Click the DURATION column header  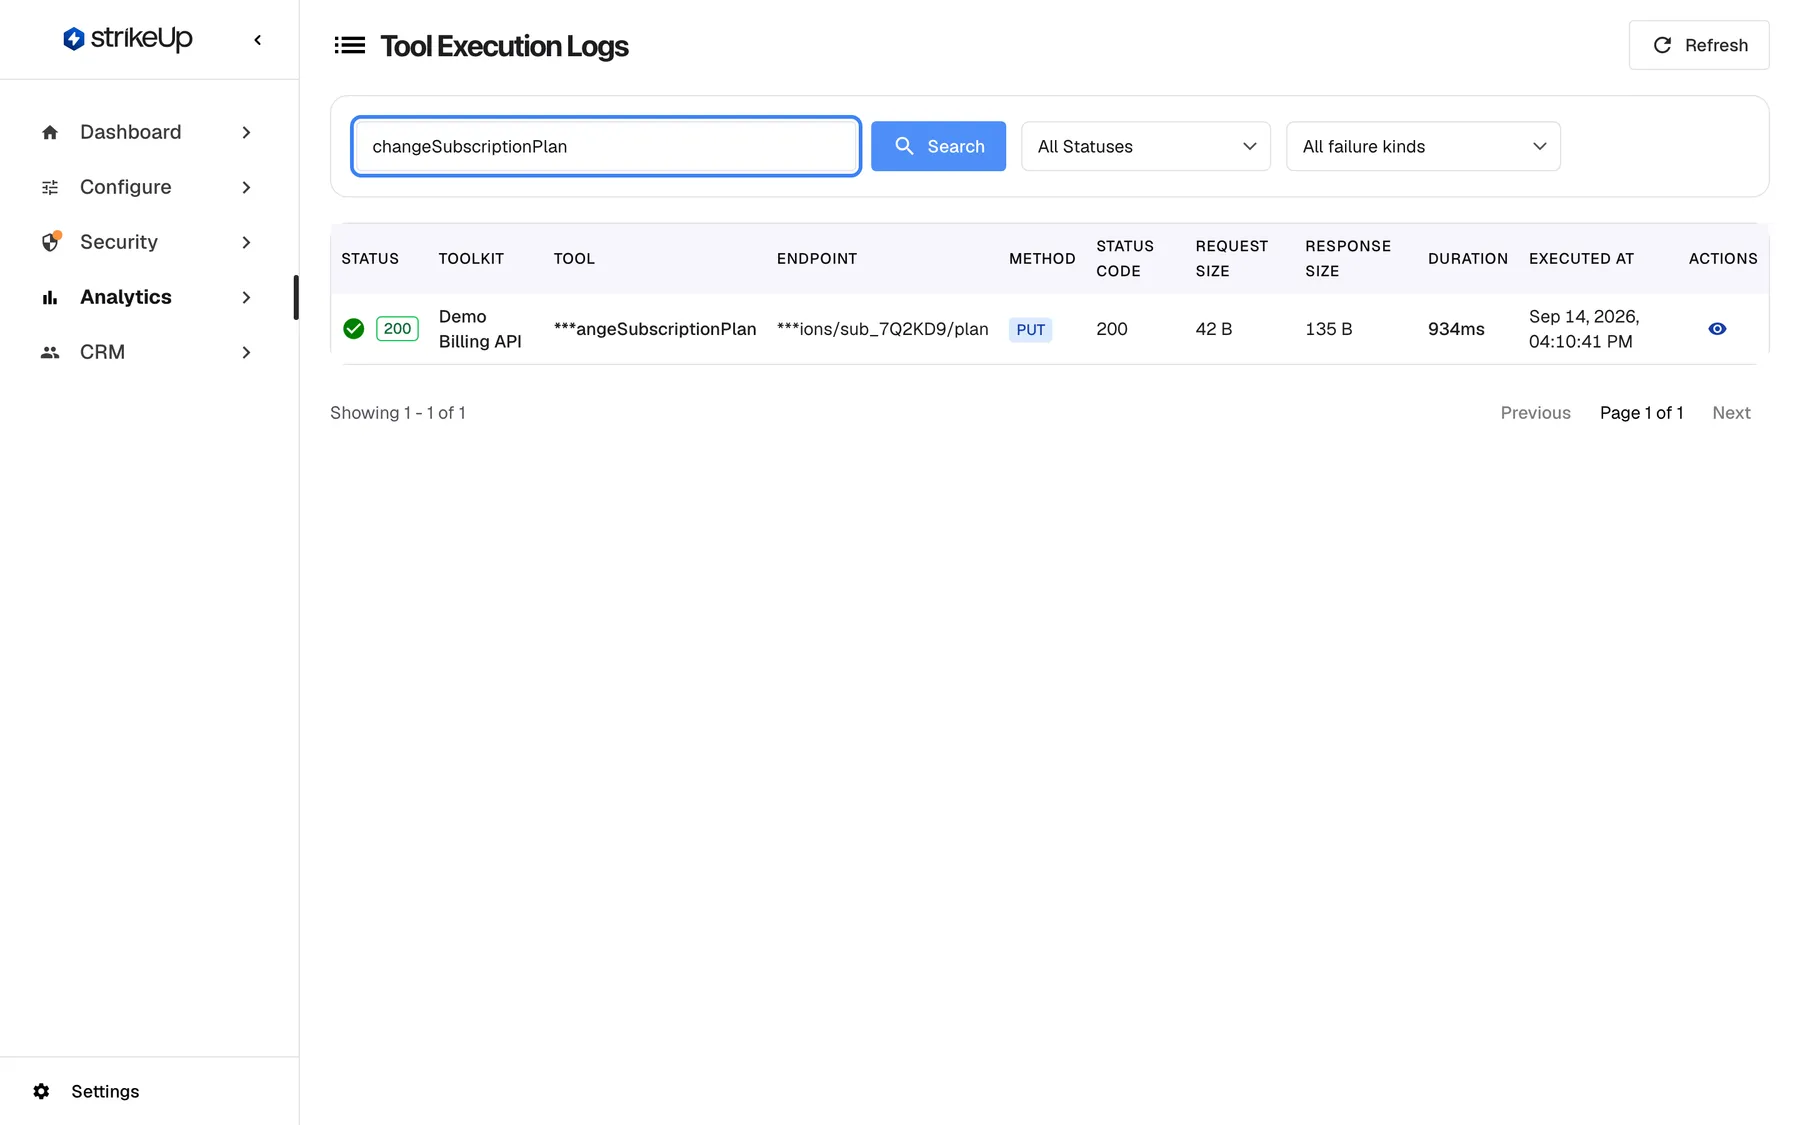tap(1468, 259)
